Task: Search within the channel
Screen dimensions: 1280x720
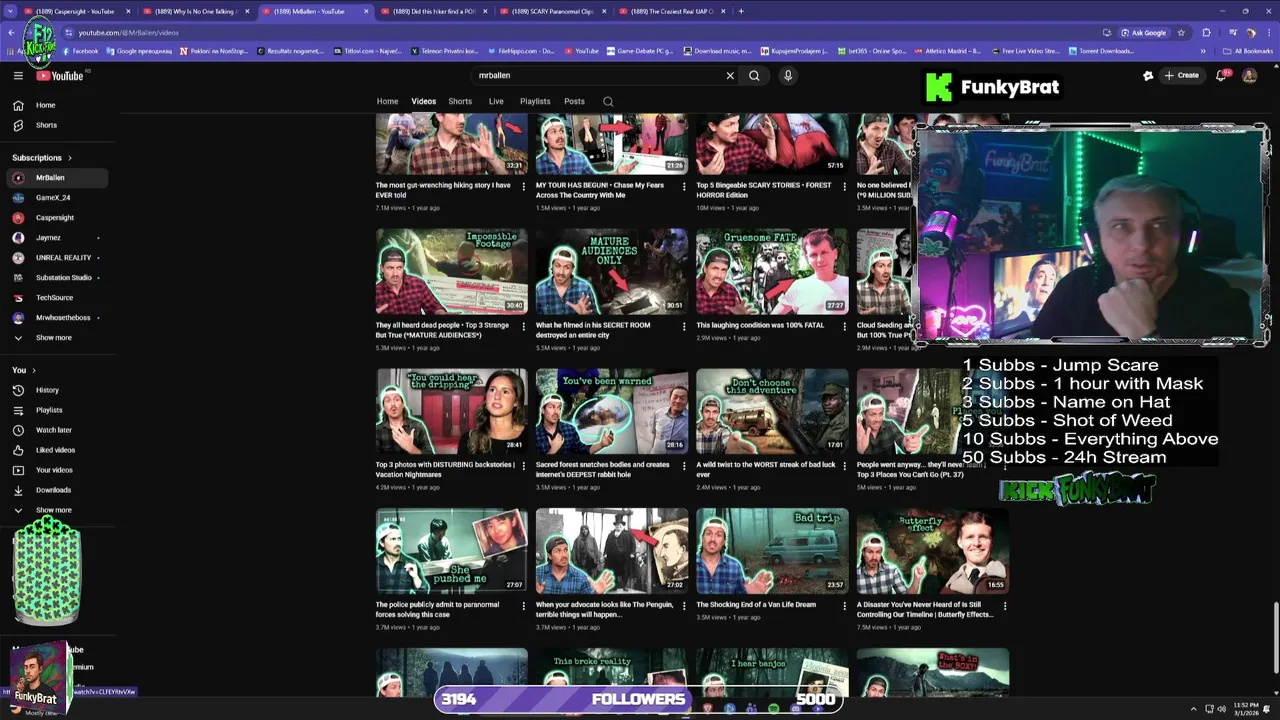Action: 608,101
